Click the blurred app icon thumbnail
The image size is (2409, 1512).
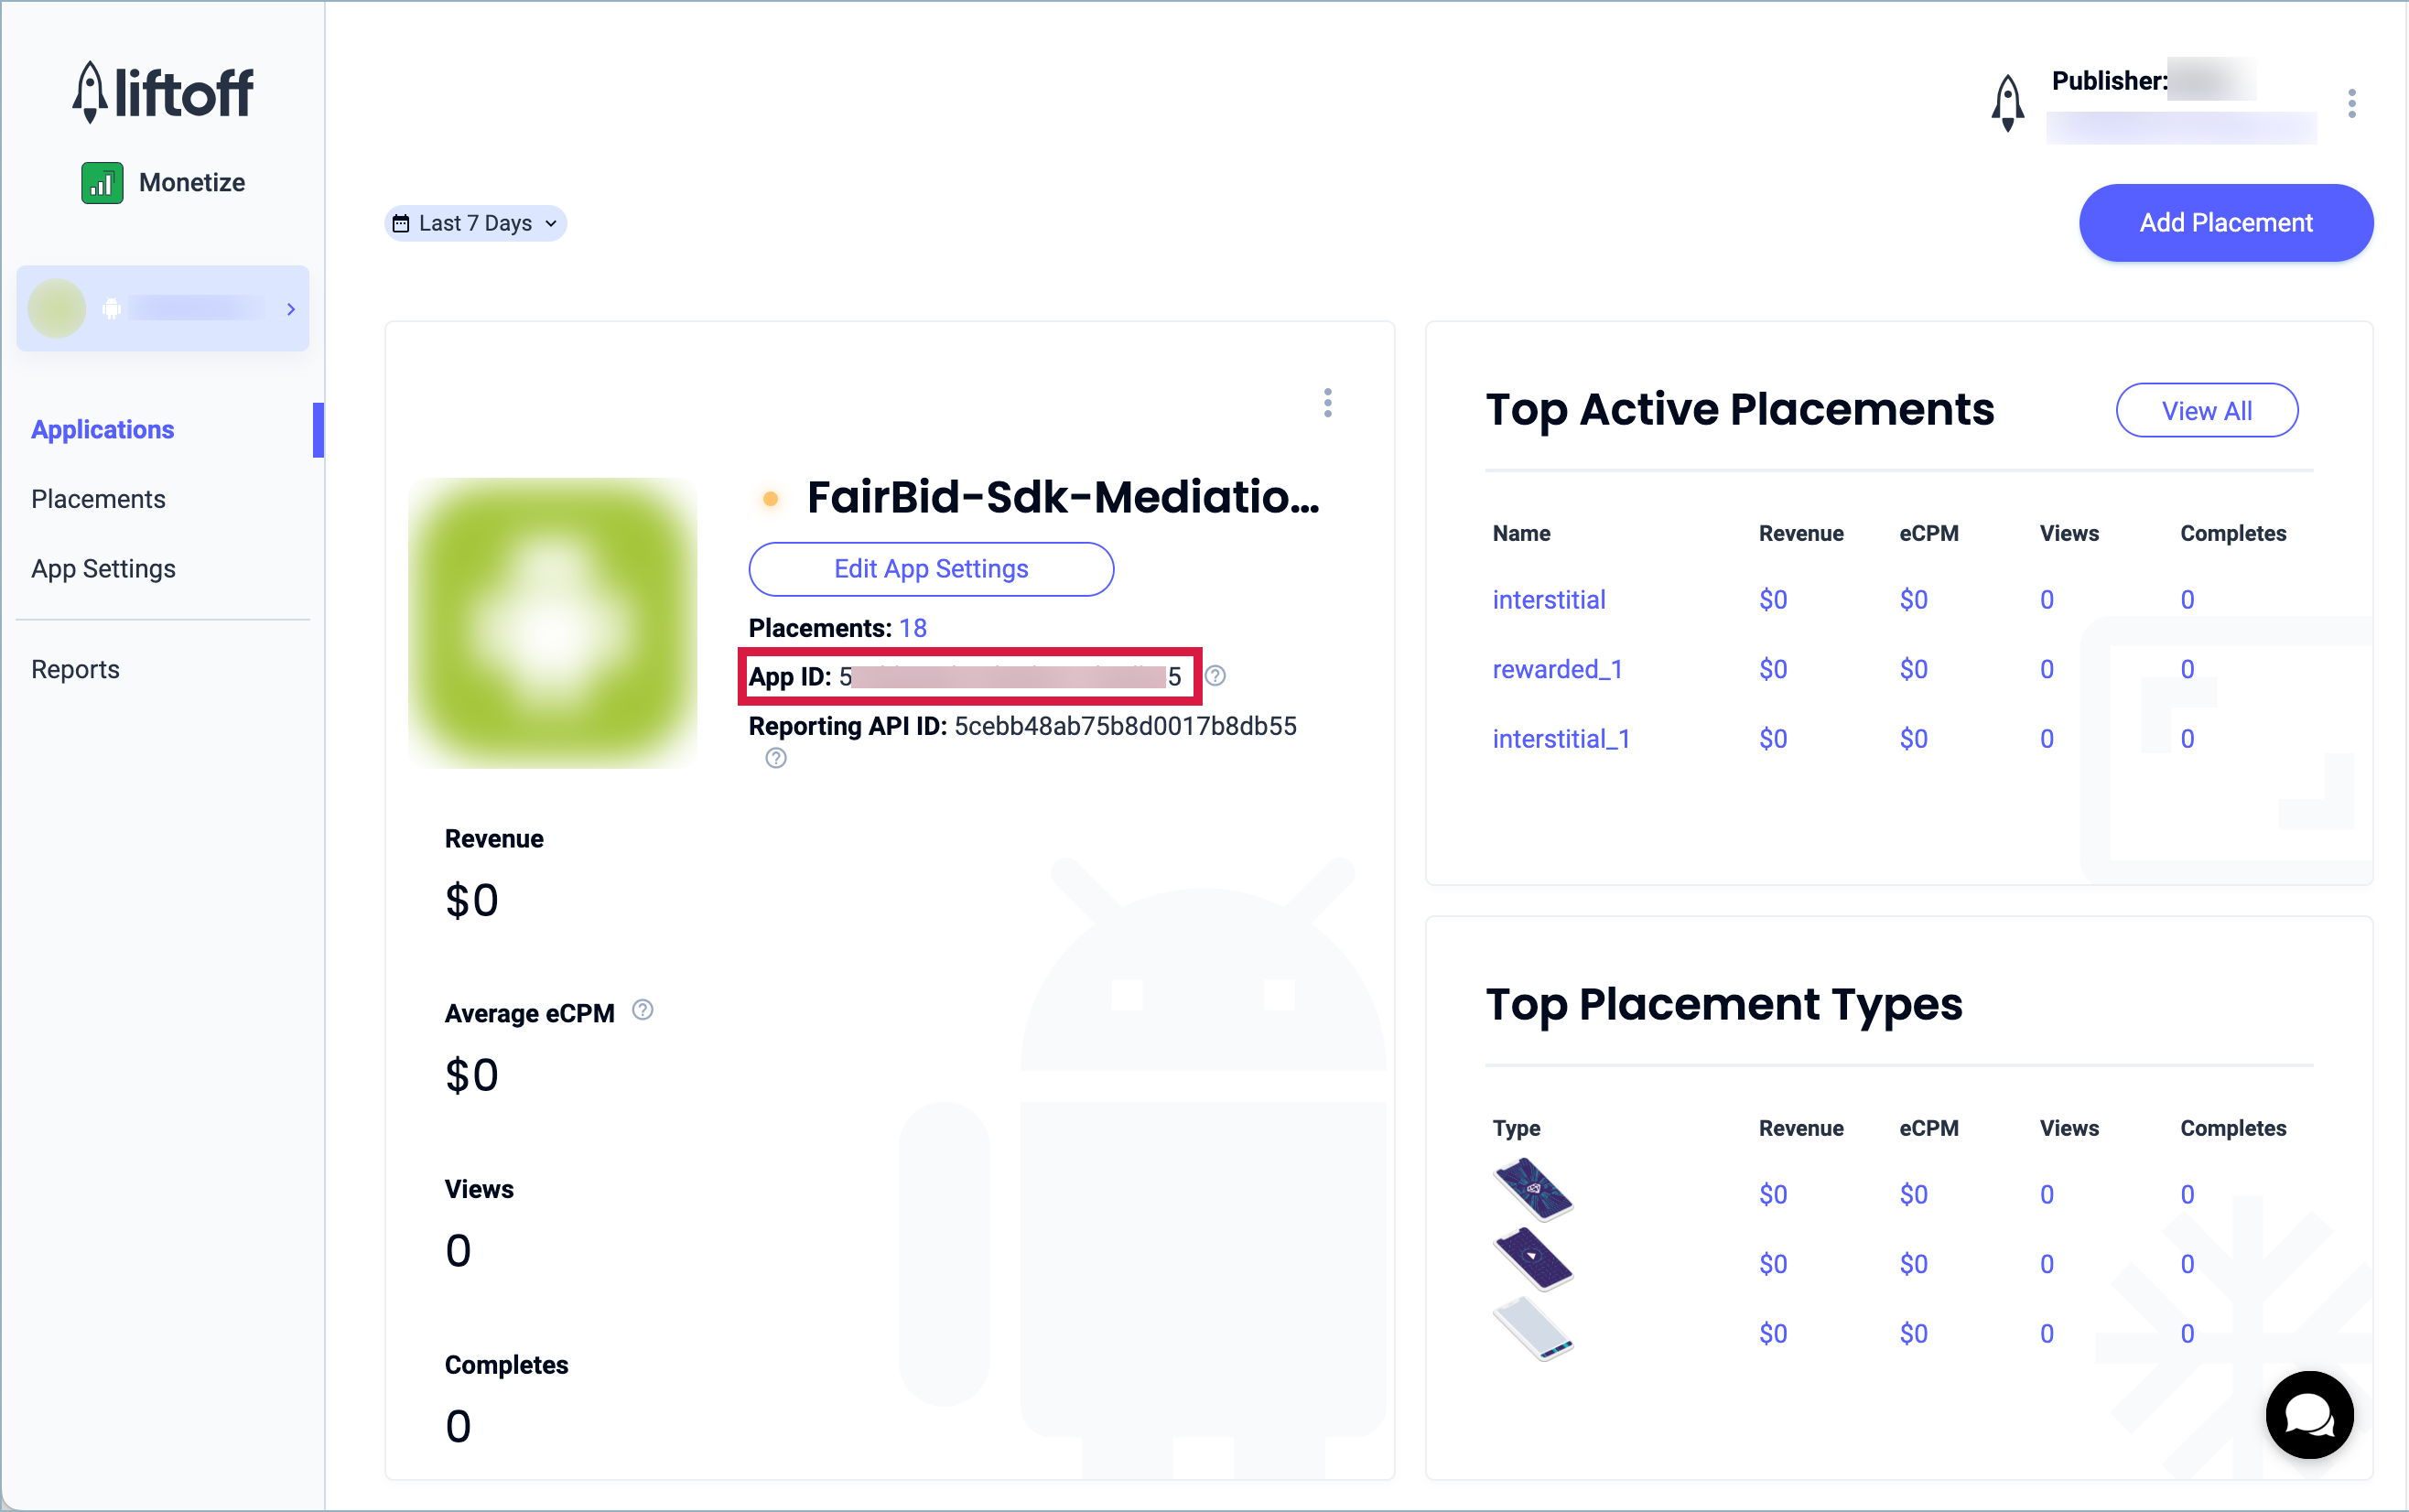[x=553, y=623]
